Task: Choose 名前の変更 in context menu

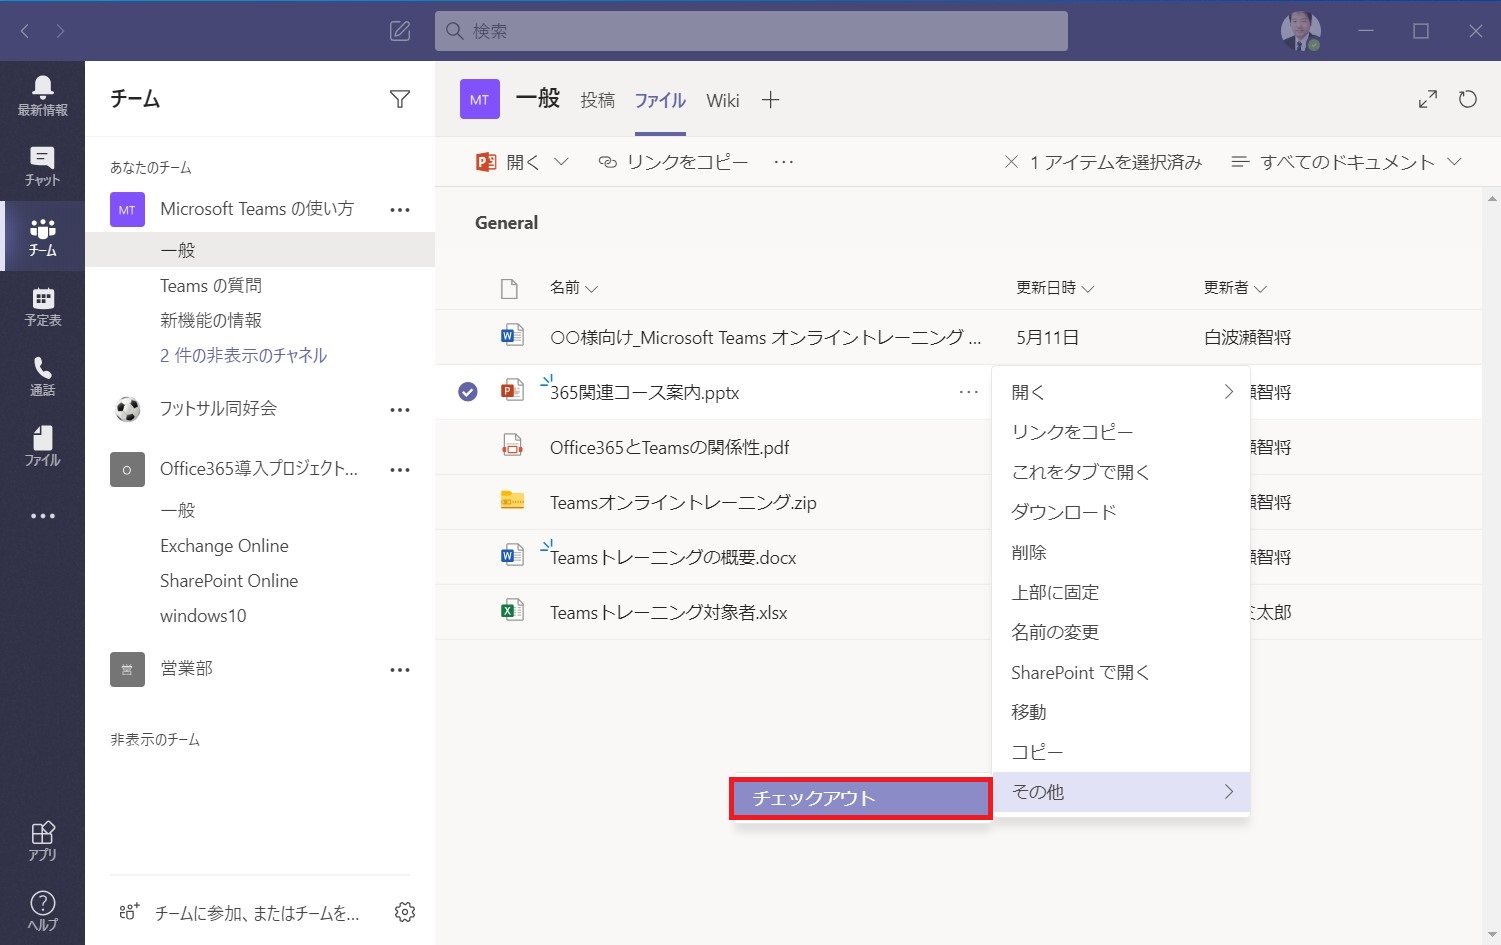Action: [x=1121, y=632]
